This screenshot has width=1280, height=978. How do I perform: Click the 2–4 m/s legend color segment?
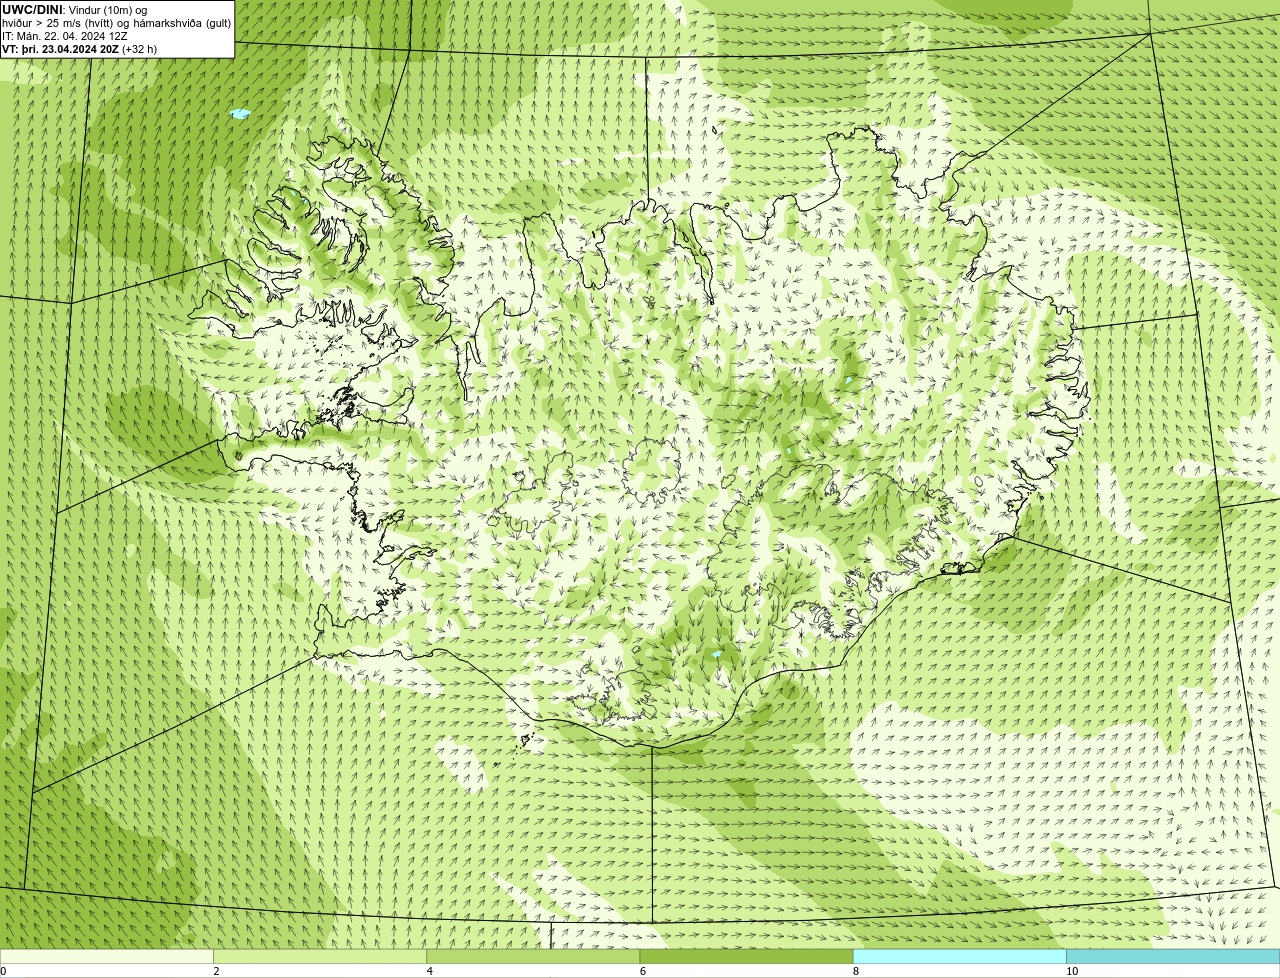(x=320, y=957)
